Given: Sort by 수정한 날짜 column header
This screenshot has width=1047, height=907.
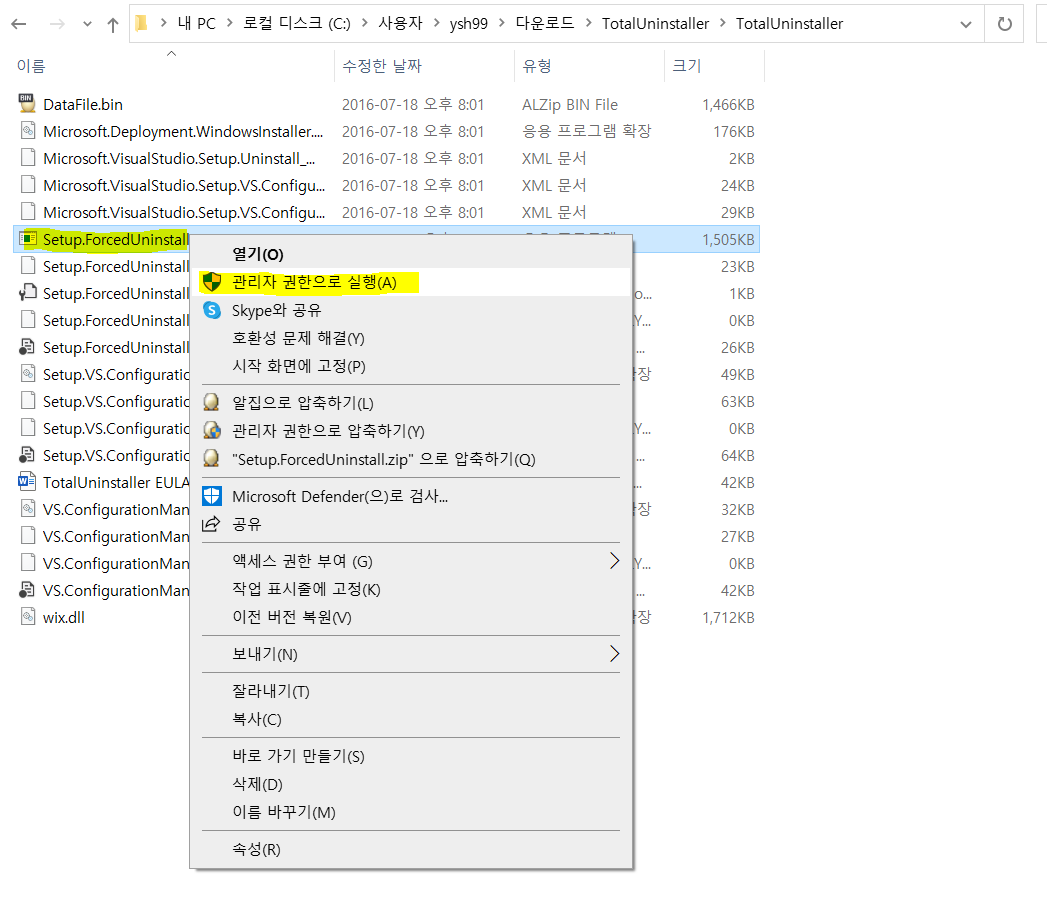Looking at the screenshot, I should pyautogui.click(x=382, y=65).
